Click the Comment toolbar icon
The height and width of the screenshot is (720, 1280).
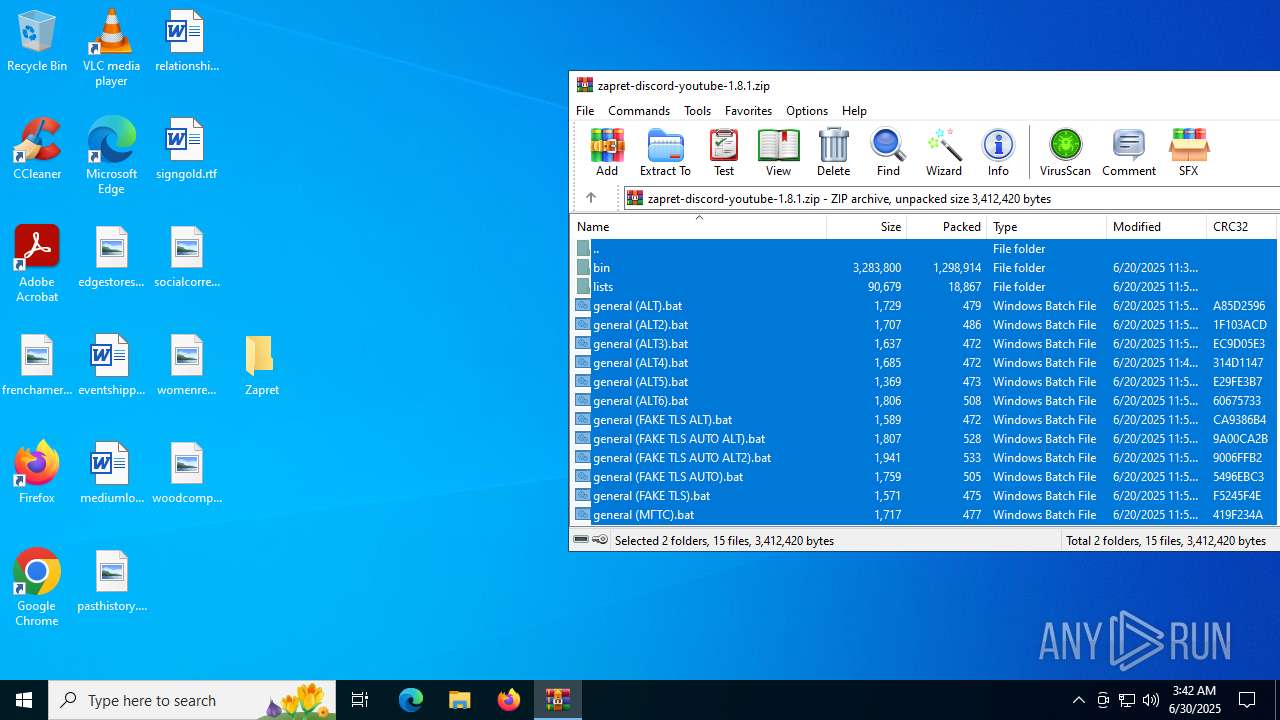coord(1129,153)
